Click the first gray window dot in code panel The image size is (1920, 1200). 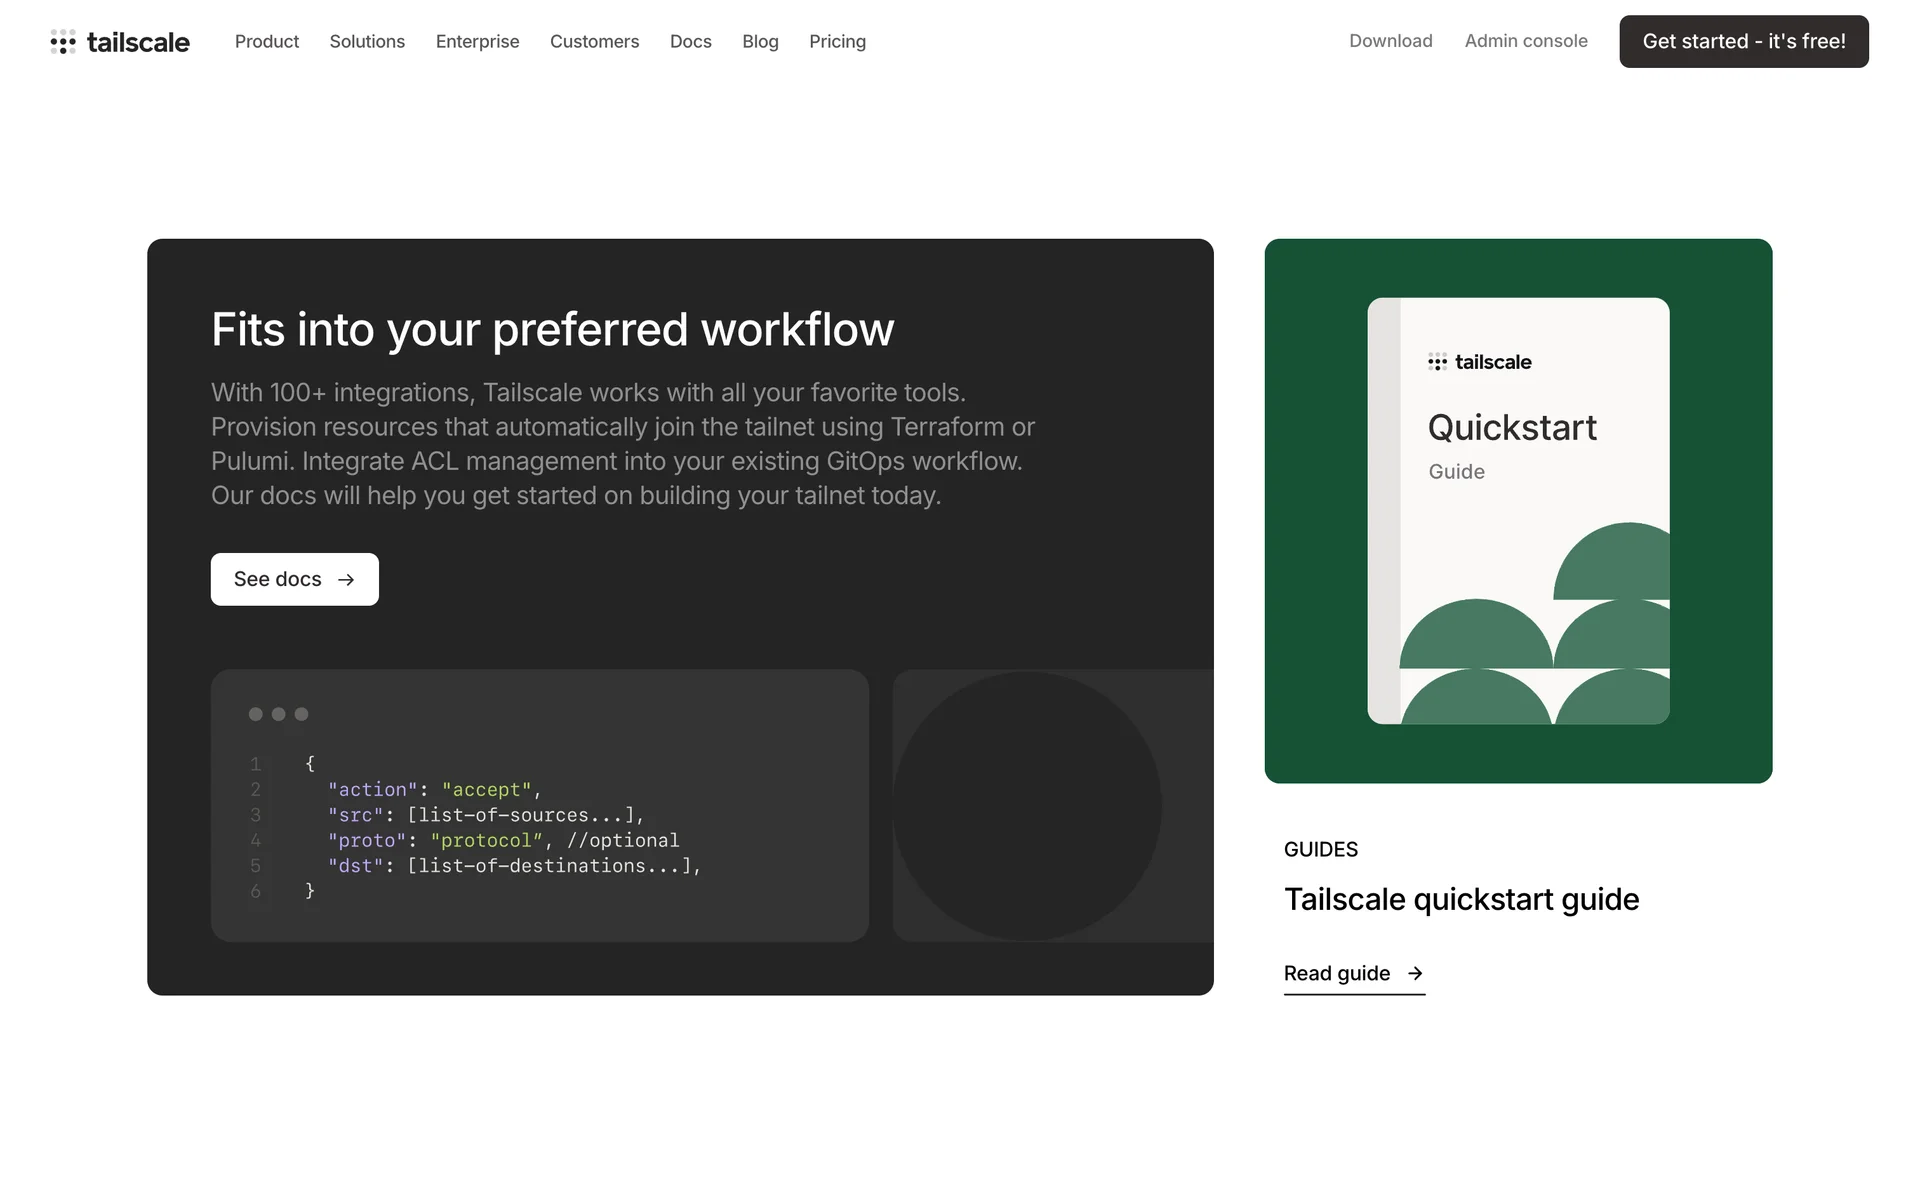pos(256,714)
